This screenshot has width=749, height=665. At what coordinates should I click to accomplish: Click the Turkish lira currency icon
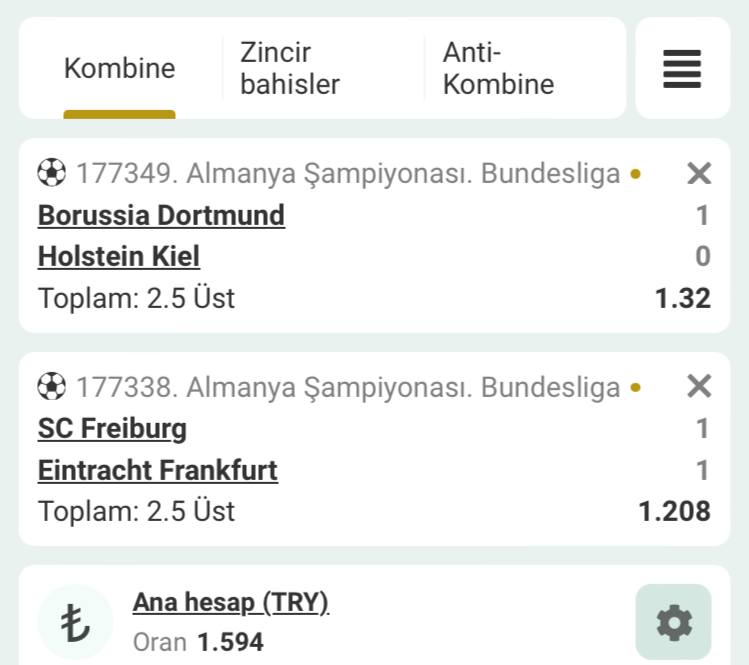[x=75, y=623]
